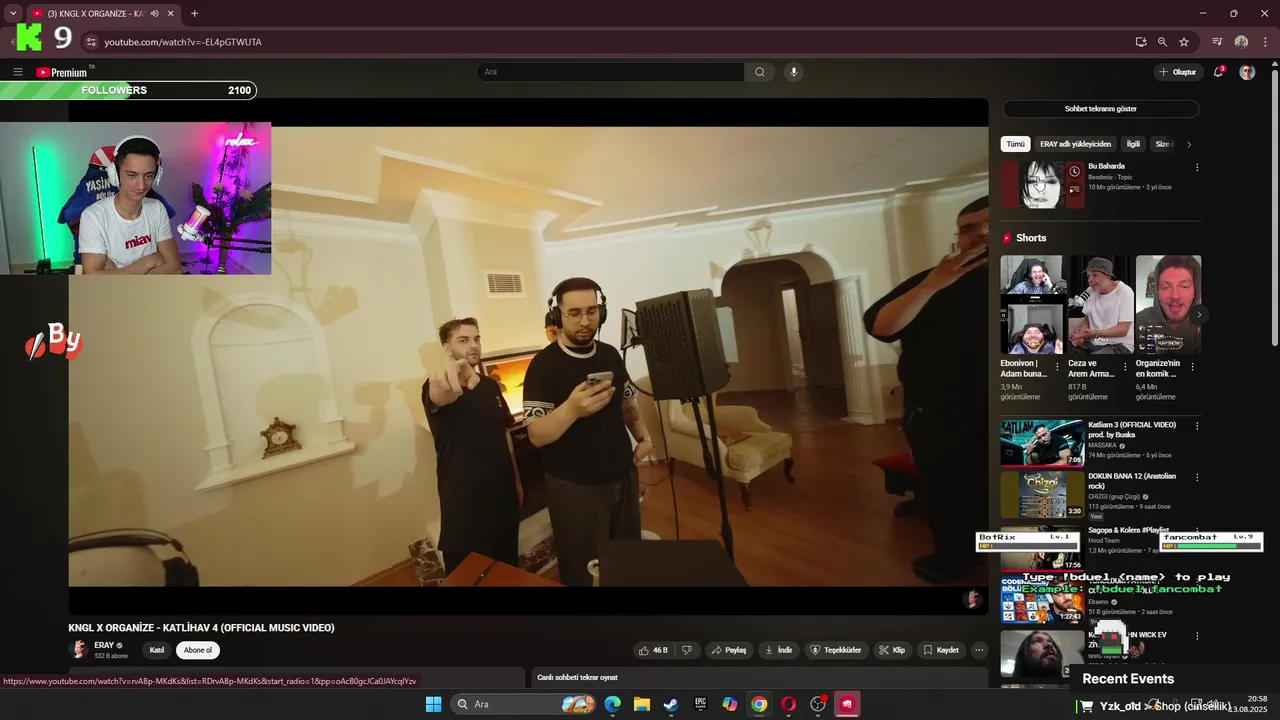Open options menu for Bu Baharda

[x=1197, y=168]
